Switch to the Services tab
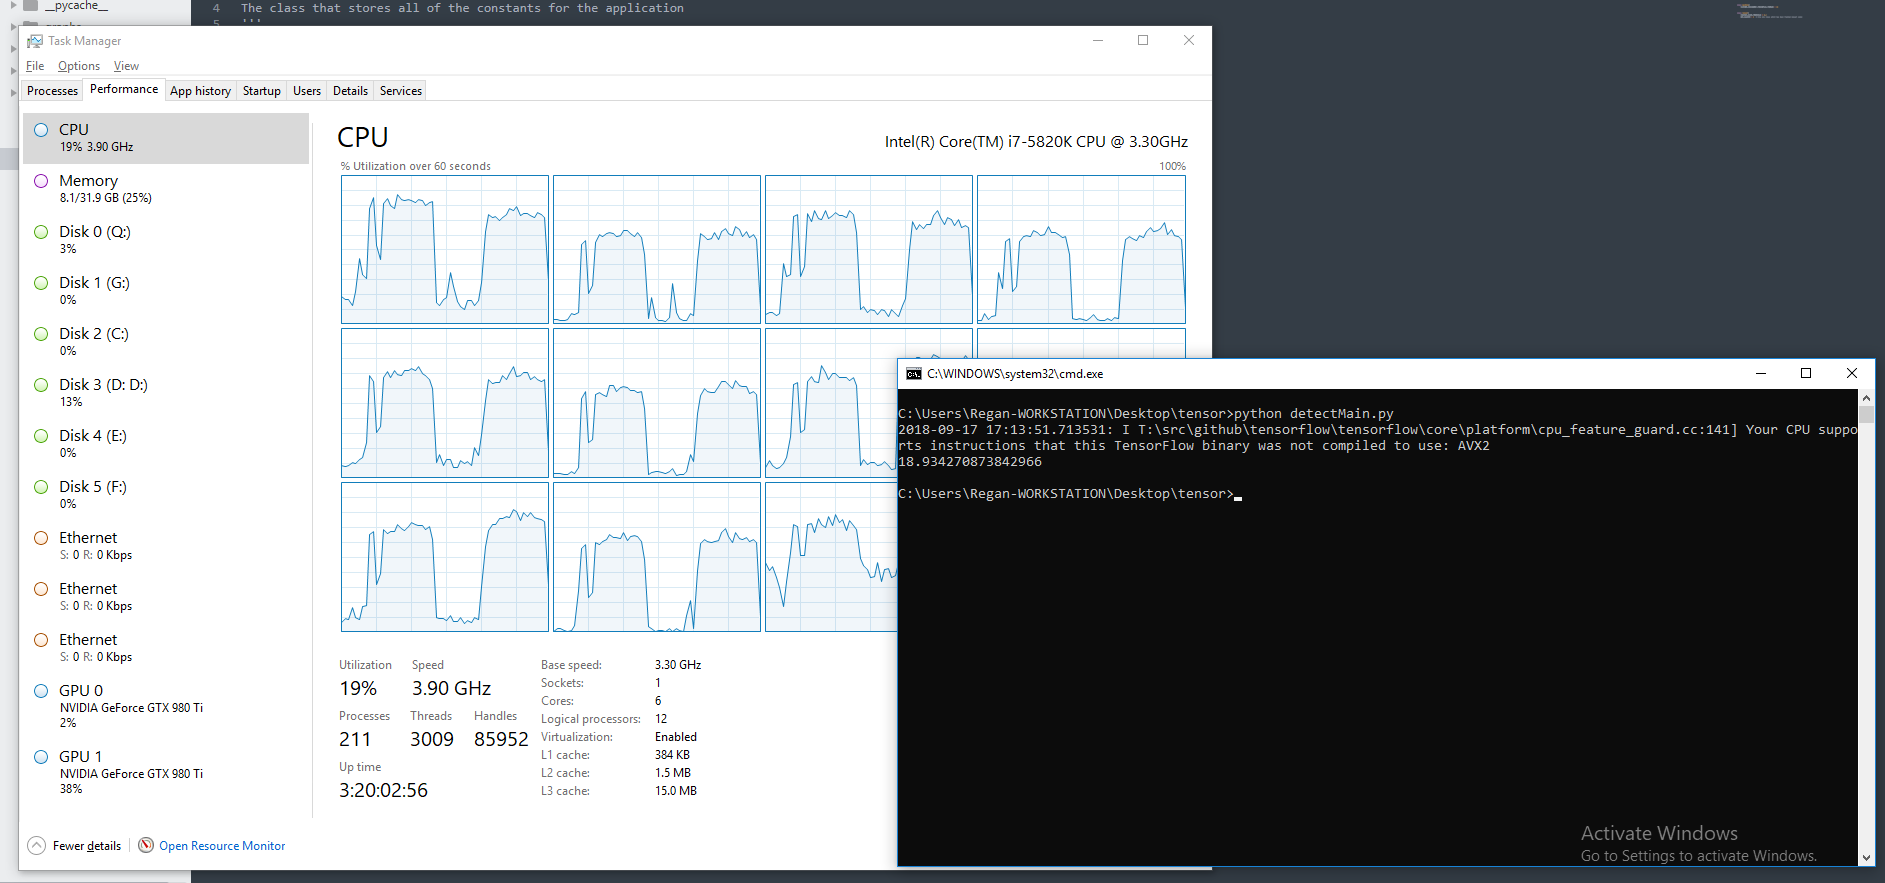This screenshot has height=883, width=1885. (x=401, y=91)
